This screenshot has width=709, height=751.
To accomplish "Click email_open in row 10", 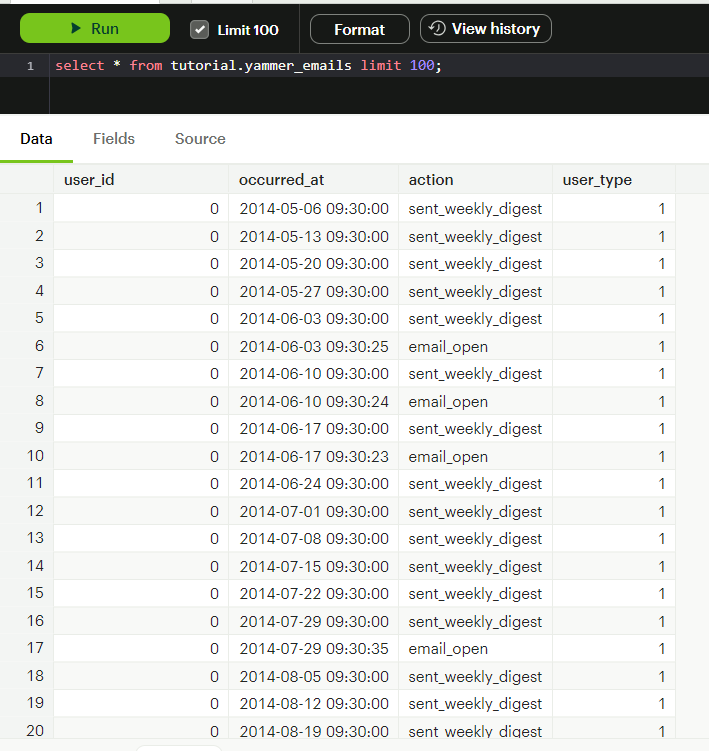I will (x=448, y=457).
